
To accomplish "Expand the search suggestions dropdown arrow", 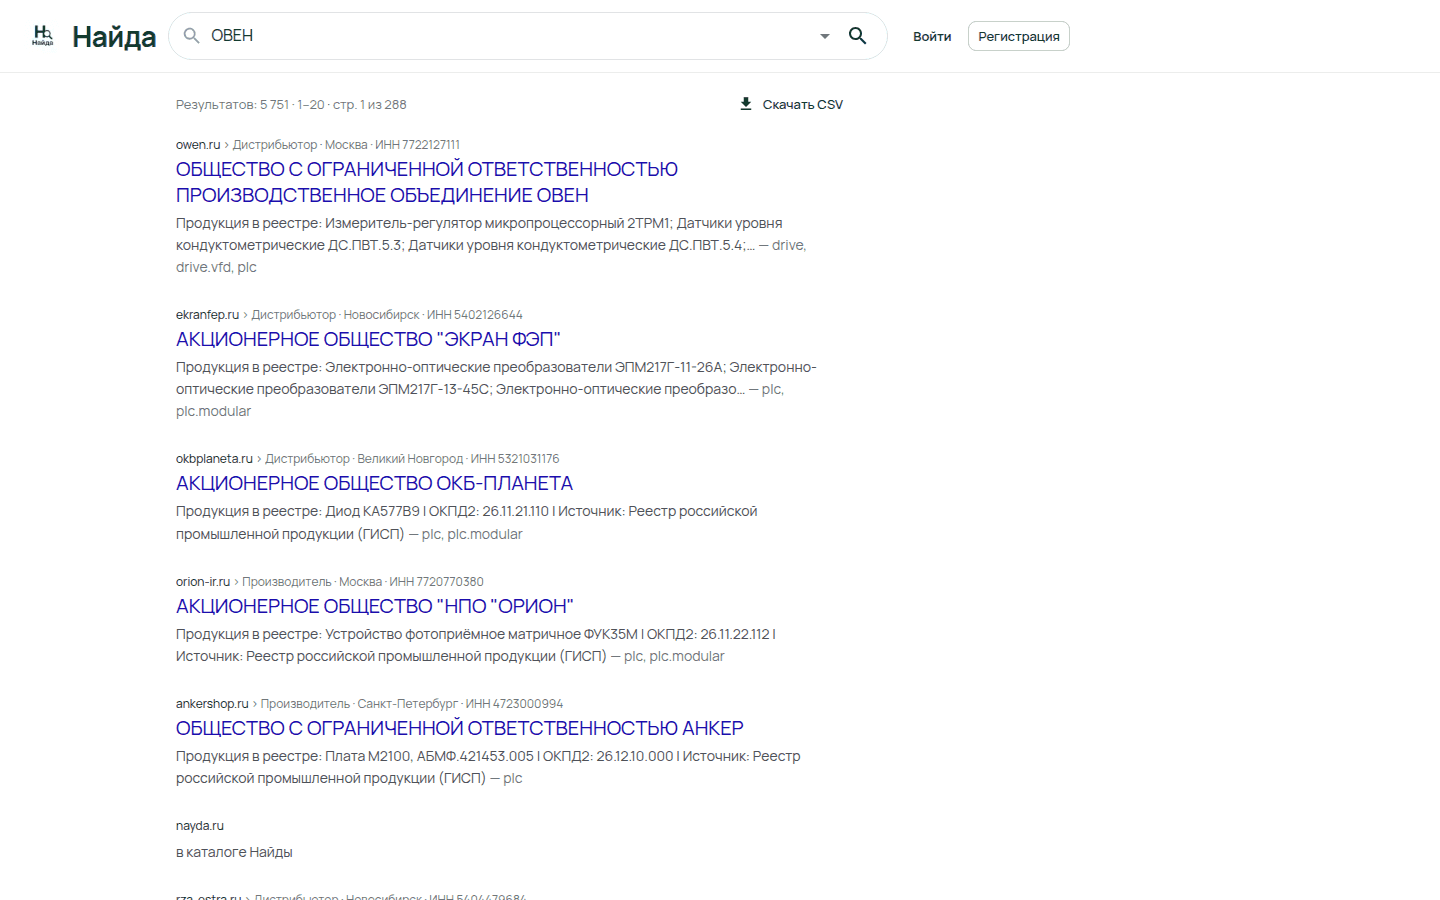I will point(825,36).
